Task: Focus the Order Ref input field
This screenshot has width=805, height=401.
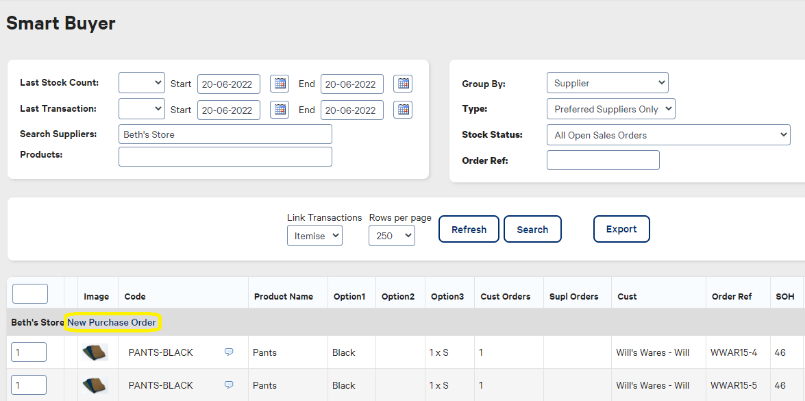Action: click(603, 160)
